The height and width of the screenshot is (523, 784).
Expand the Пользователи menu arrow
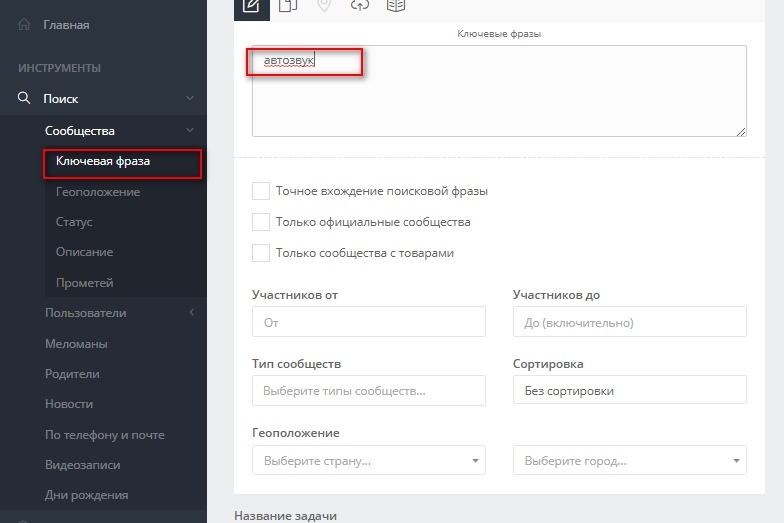[x=192, y=312]
